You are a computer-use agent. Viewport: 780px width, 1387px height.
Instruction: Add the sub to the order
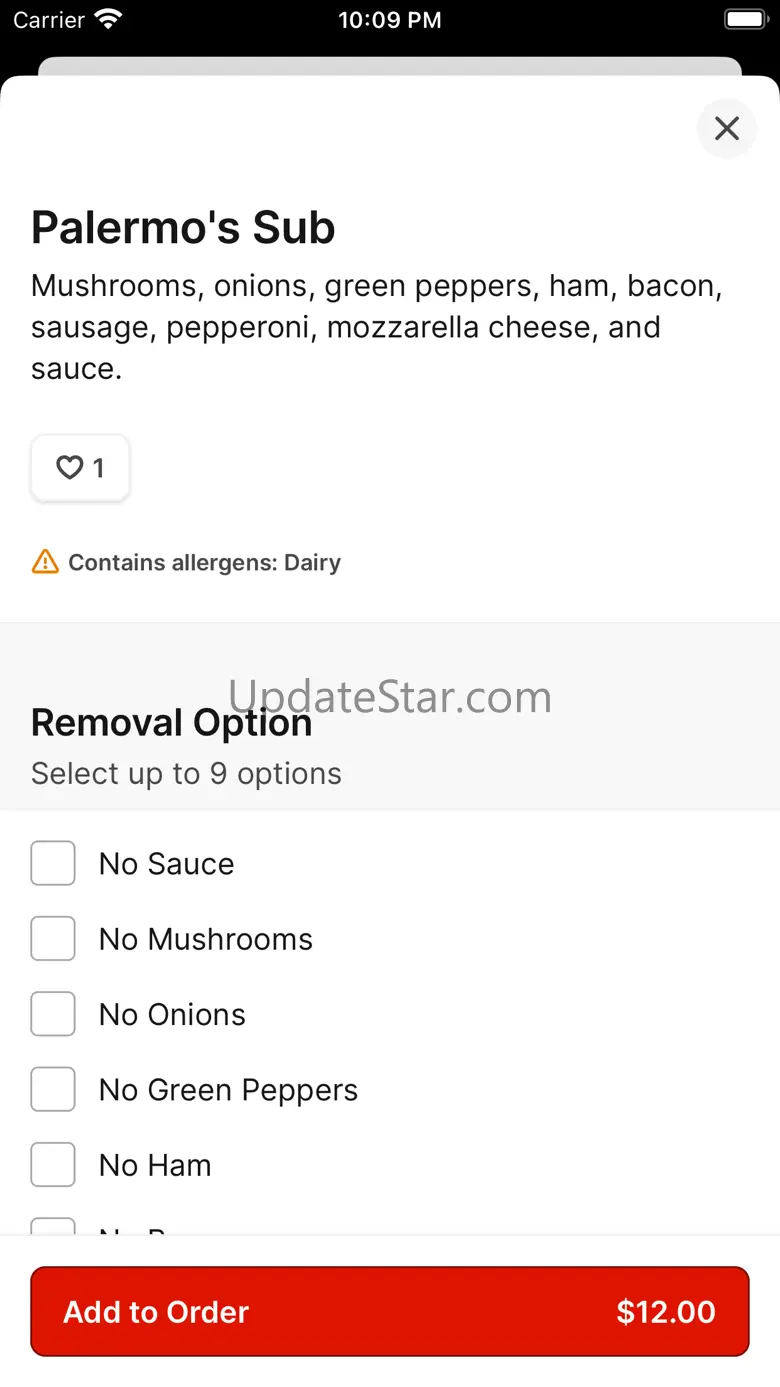point(390,1311)
